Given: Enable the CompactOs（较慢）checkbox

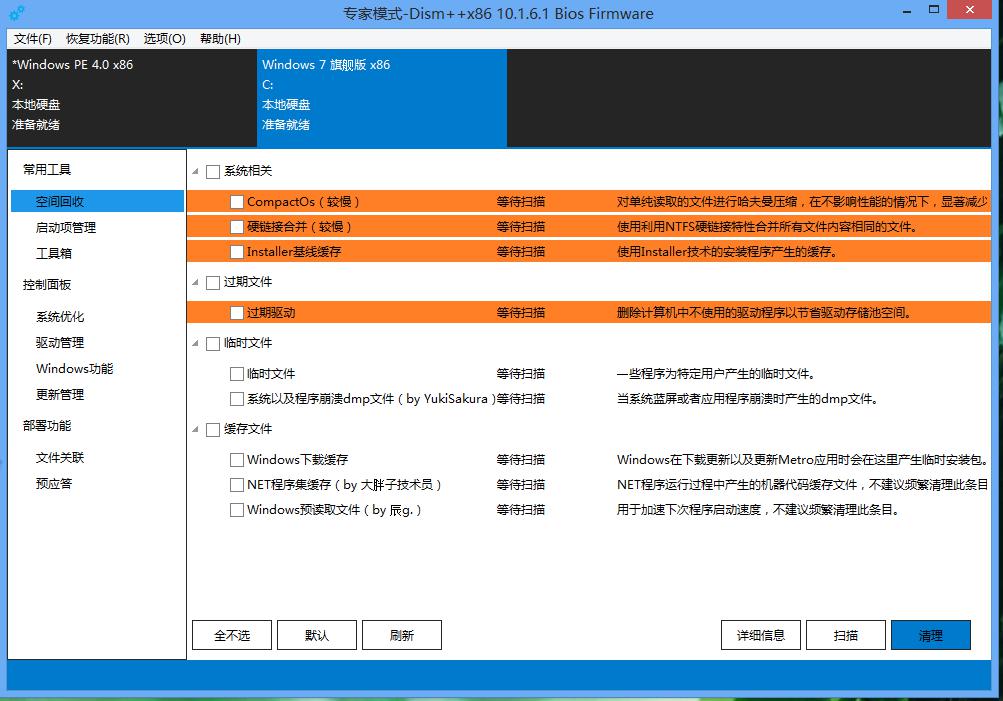Looking at the screenshot, I should pos(236,200).
